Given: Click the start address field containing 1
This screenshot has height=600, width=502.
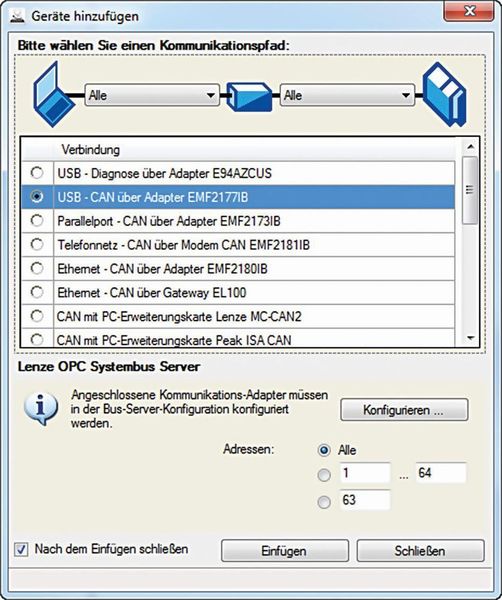Looking at the screenshot, I should pos(365,473).
